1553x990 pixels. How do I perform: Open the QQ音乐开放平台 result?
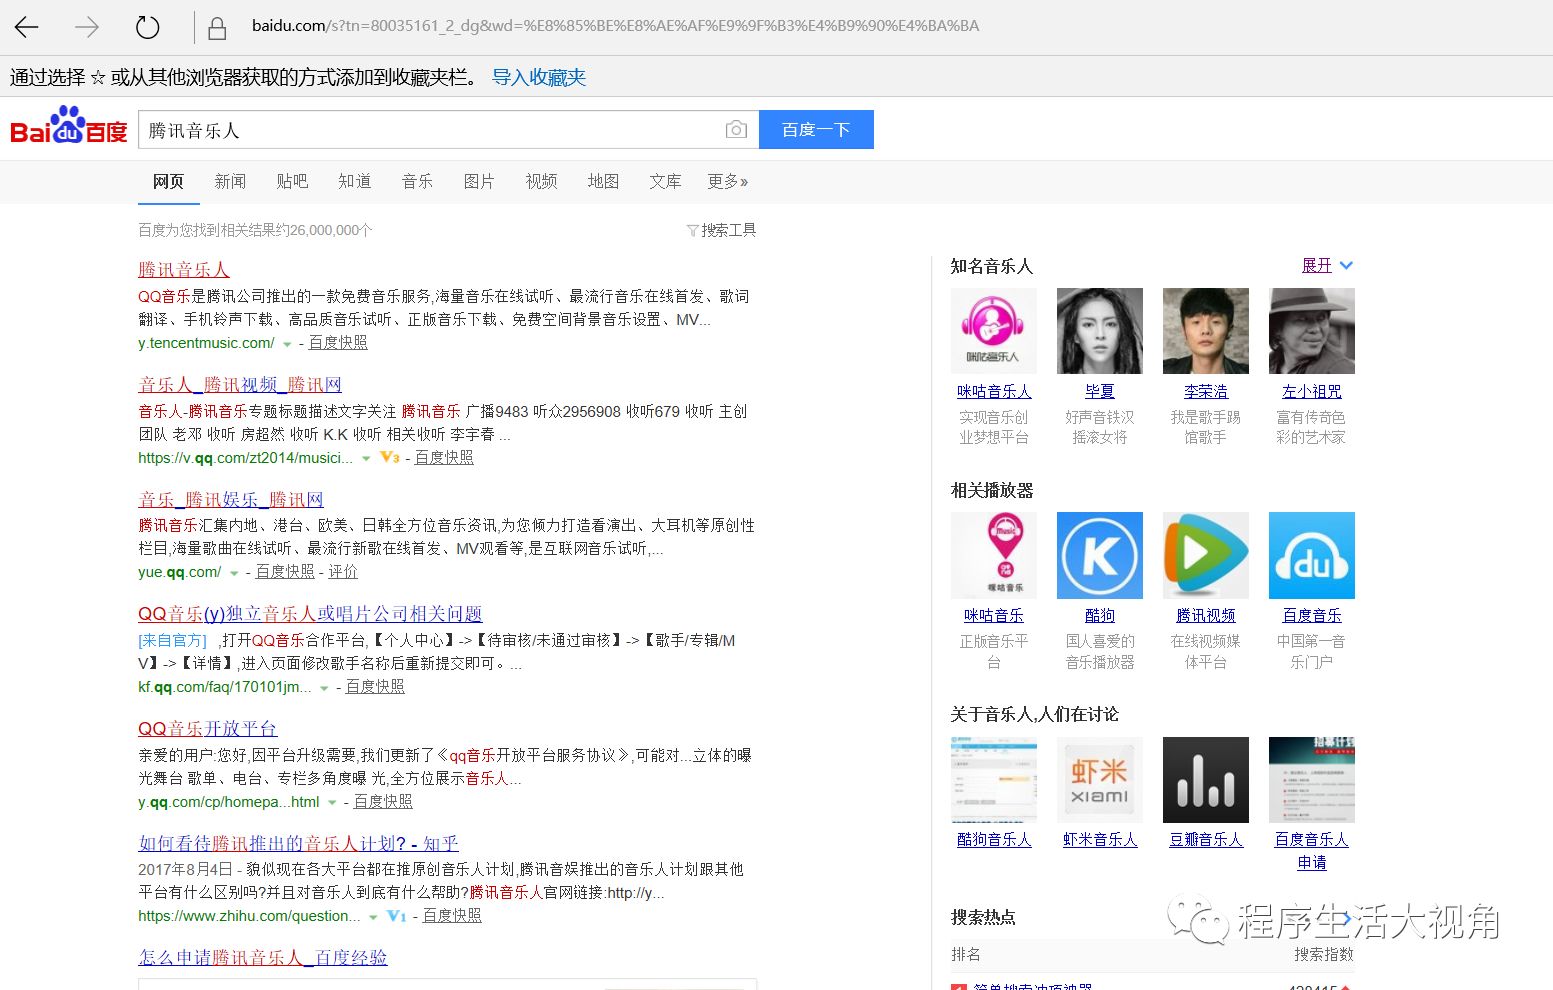(208, 729)
